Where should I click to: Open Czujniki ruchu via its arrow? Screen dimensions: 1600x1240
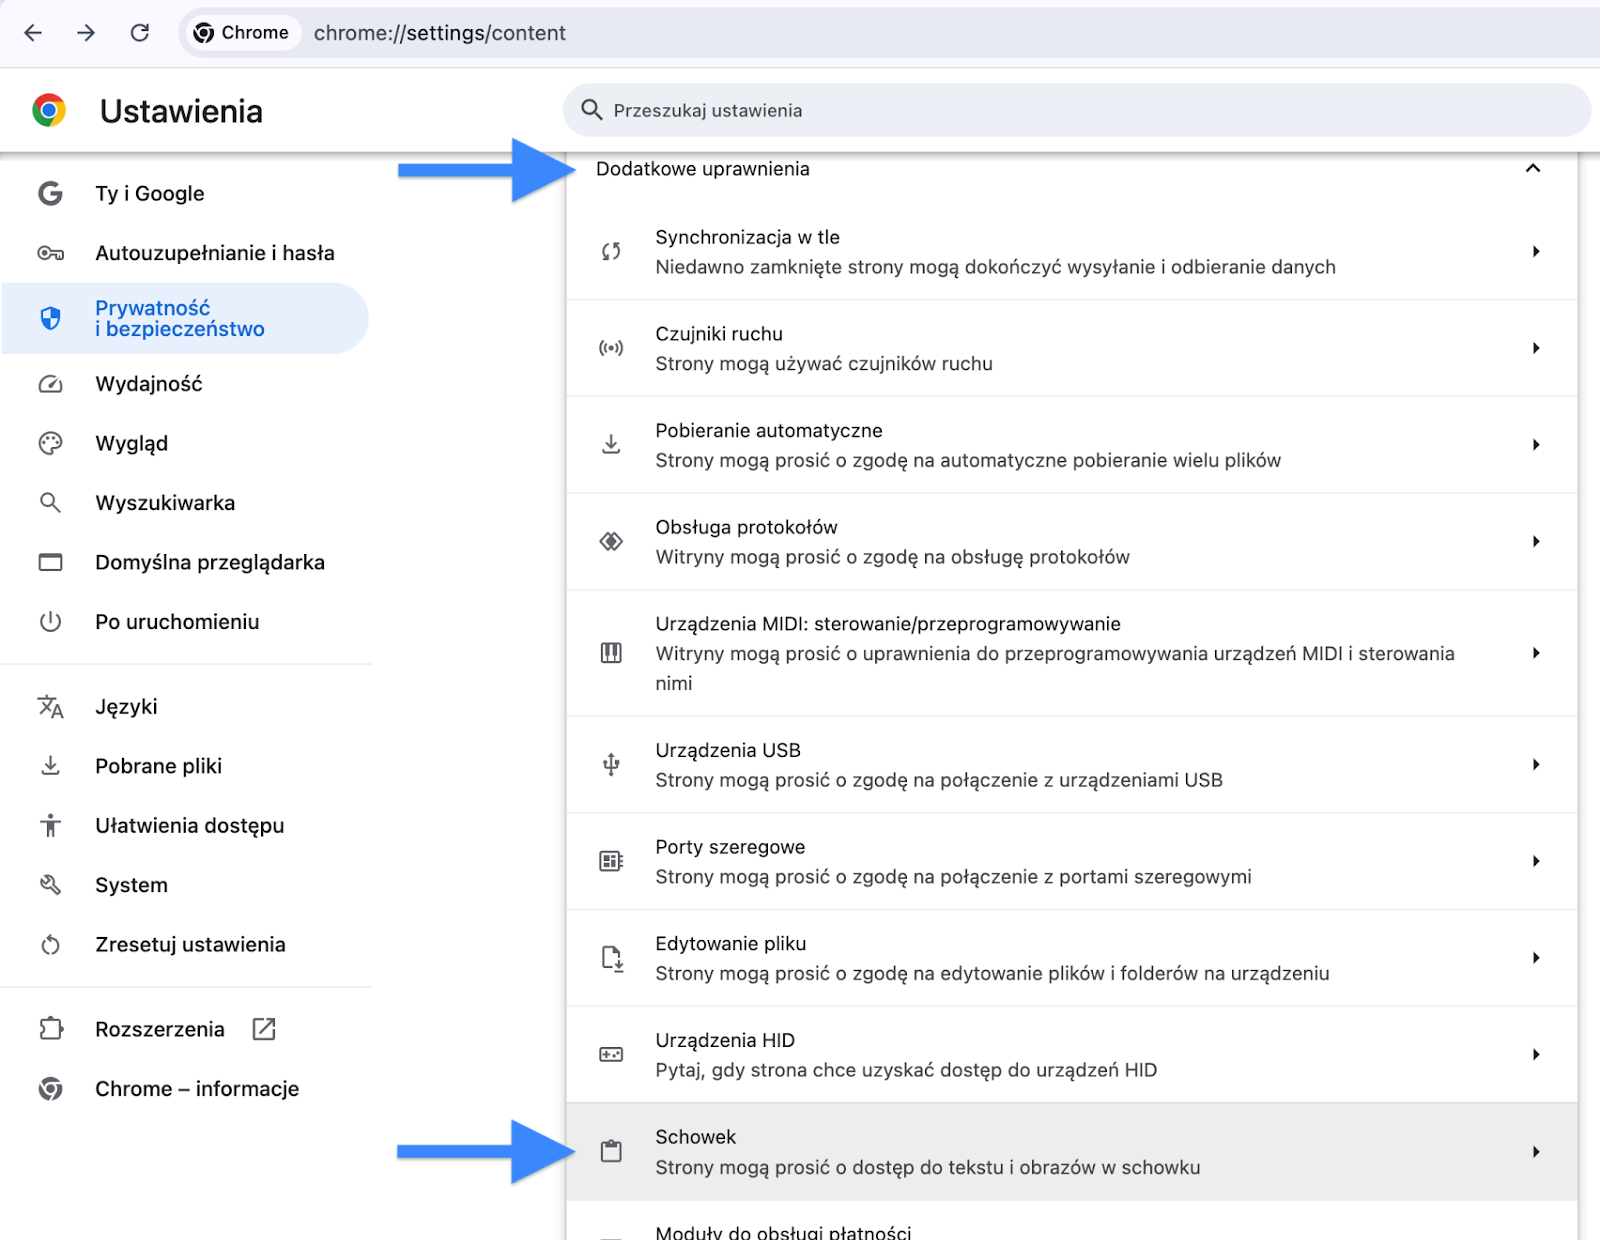click(x=1536, y=348)
